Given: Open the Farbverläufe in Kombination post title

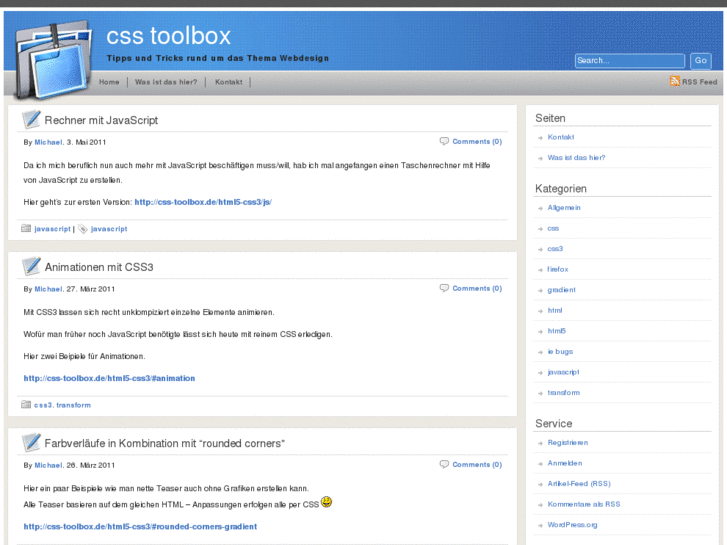Looking at the screenshot, I should [165, 443].
